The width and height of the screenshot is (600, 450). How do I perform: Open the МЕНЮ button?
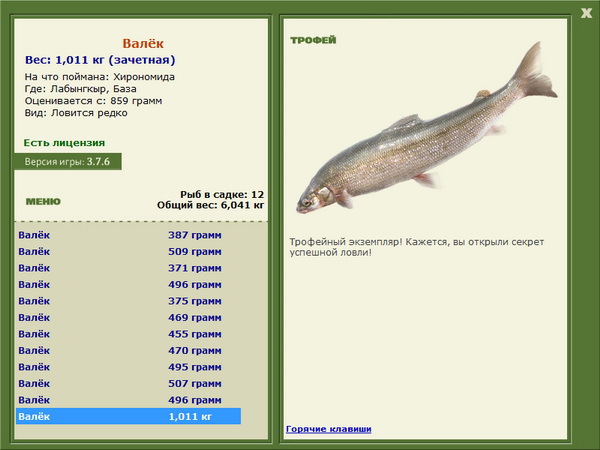[x=43, y=201]
